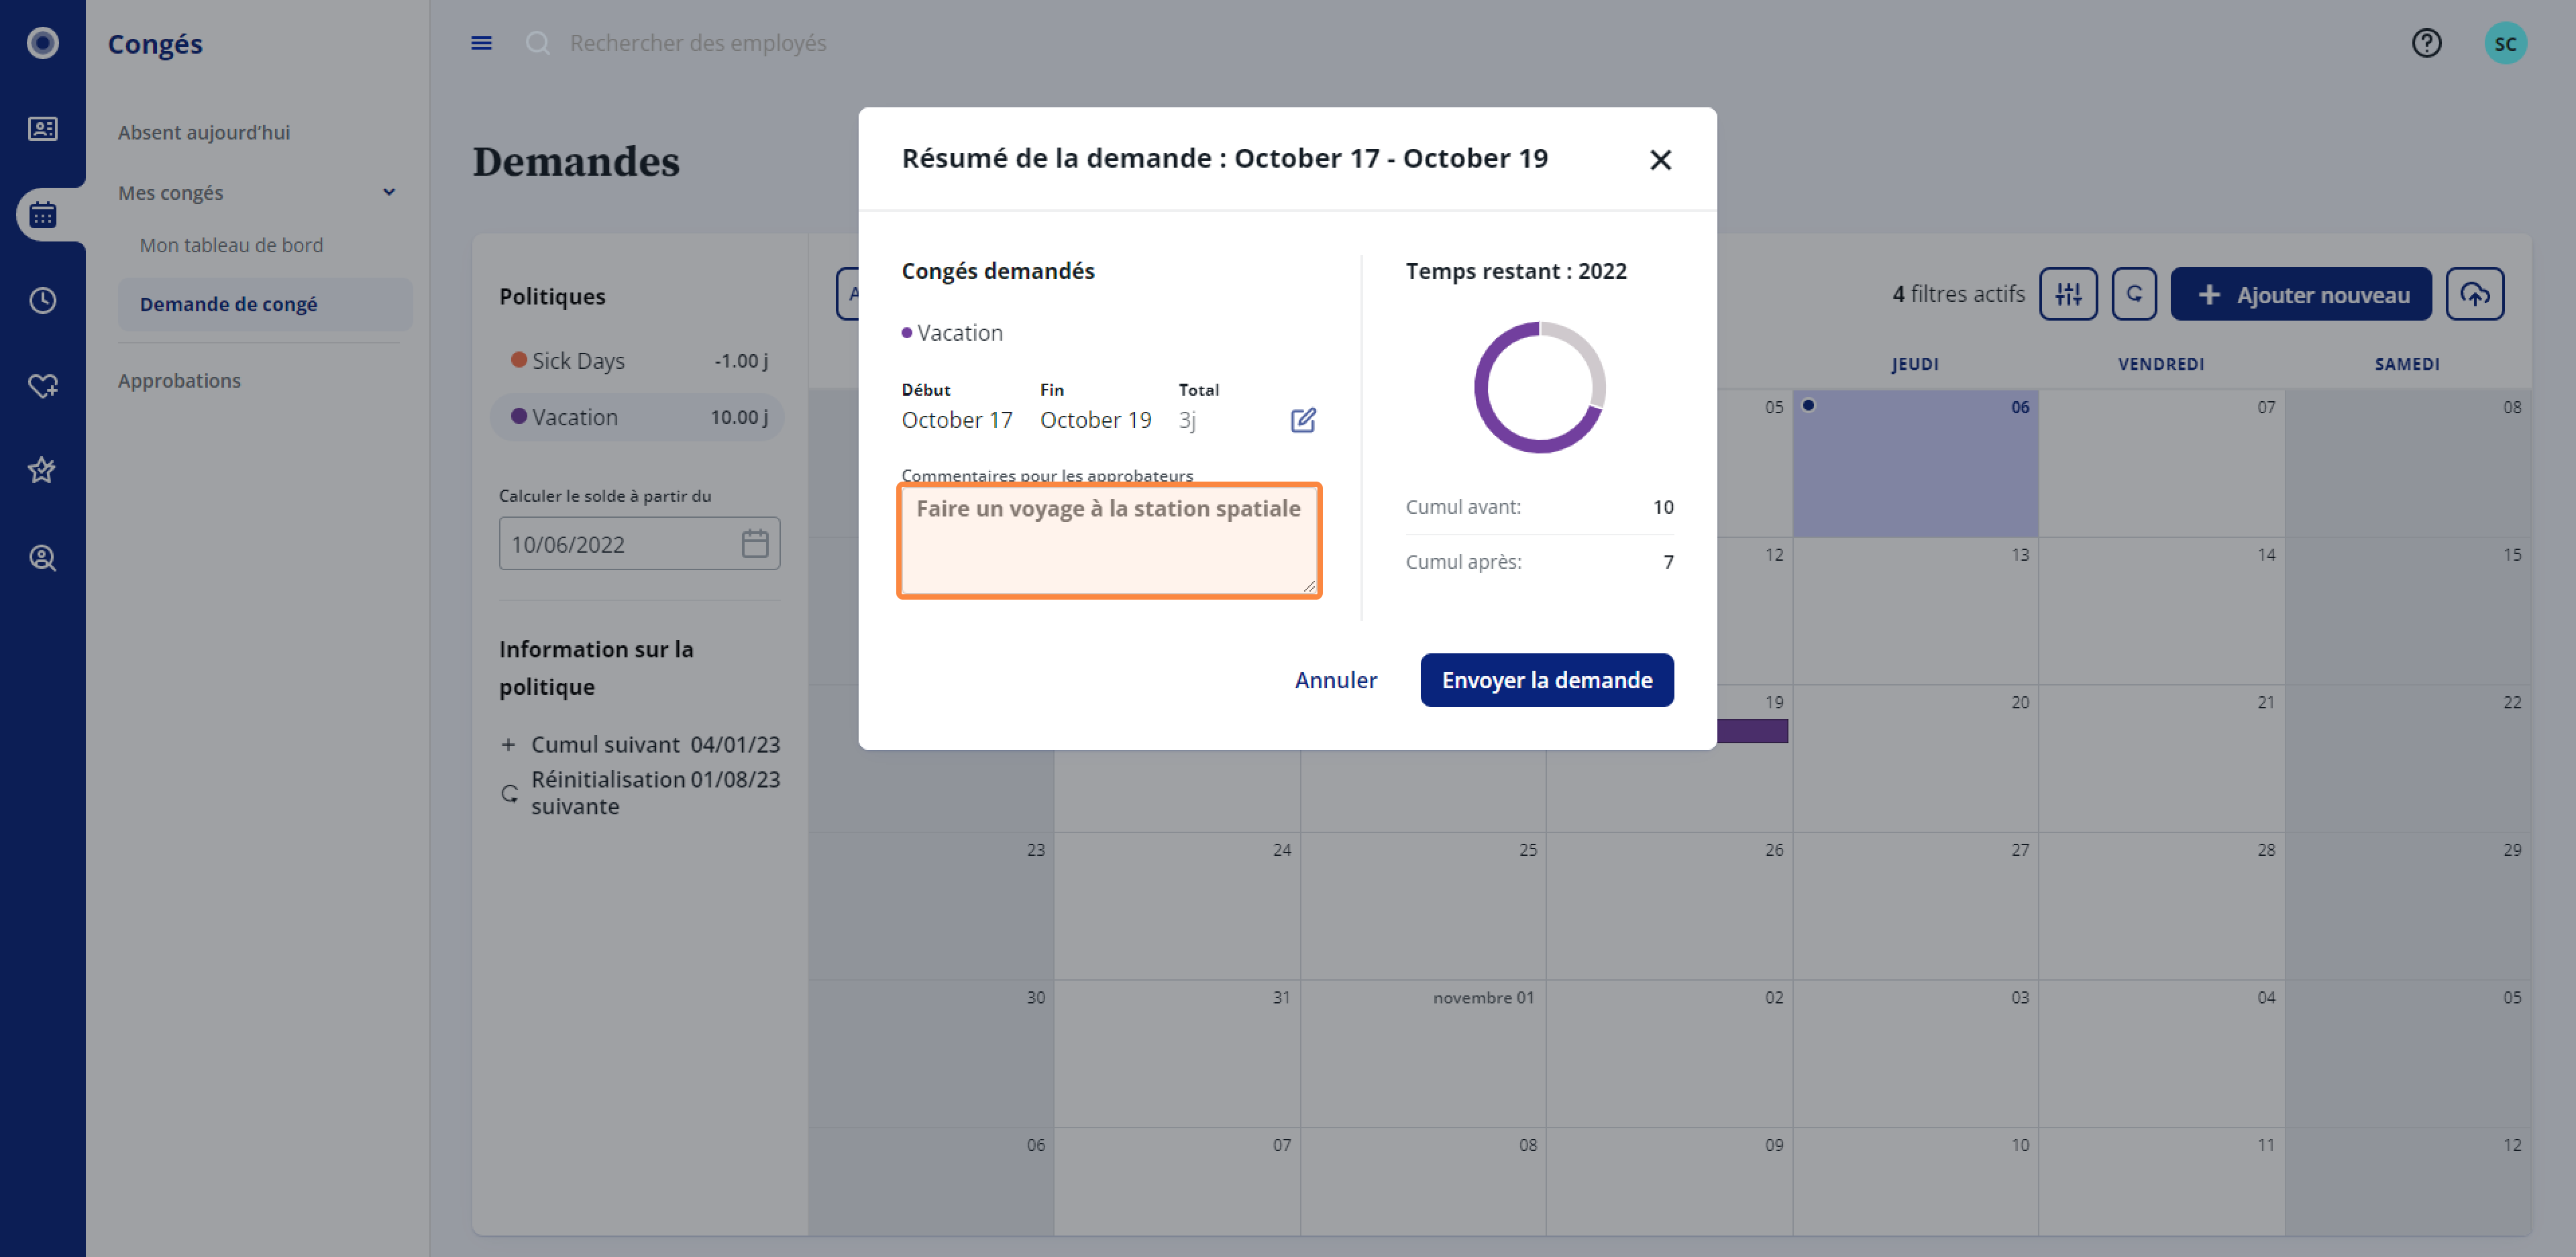Image resolution: width=2576 pixels, height=1257 pixels.
Task: Open Mon tableau de bord
Action: pyautogui.click(x=231, y=245)
